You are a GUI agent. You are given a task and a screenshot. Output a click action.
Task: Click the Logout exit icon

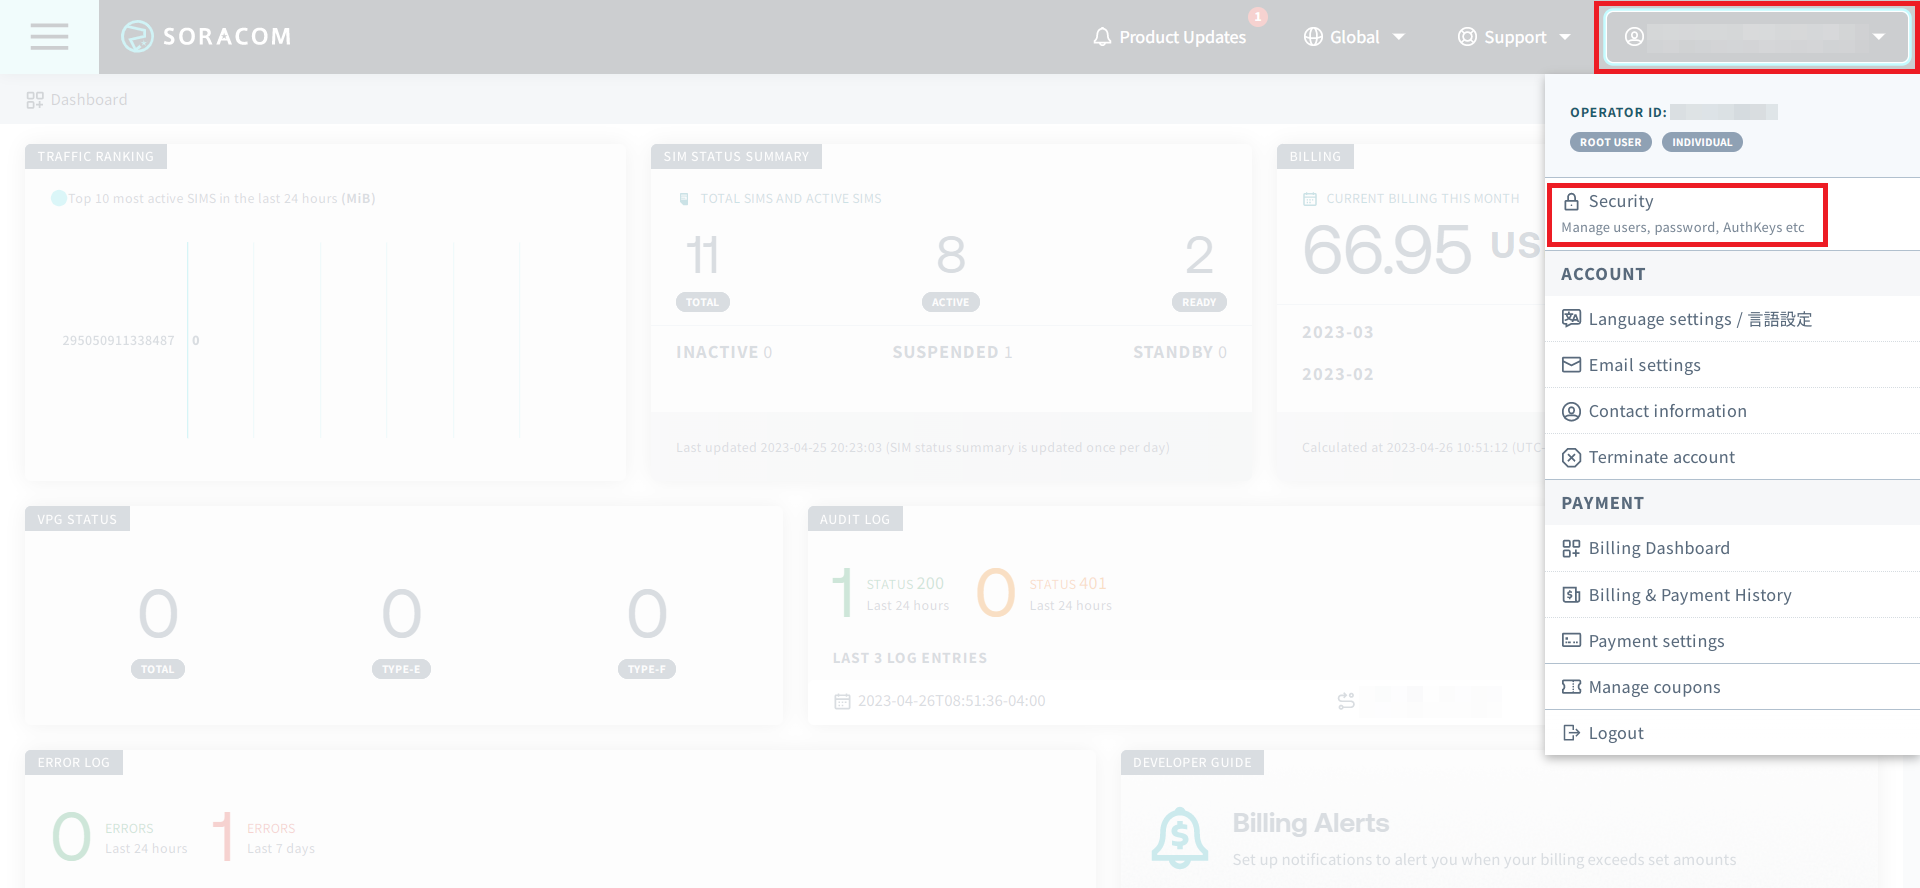1571,733
